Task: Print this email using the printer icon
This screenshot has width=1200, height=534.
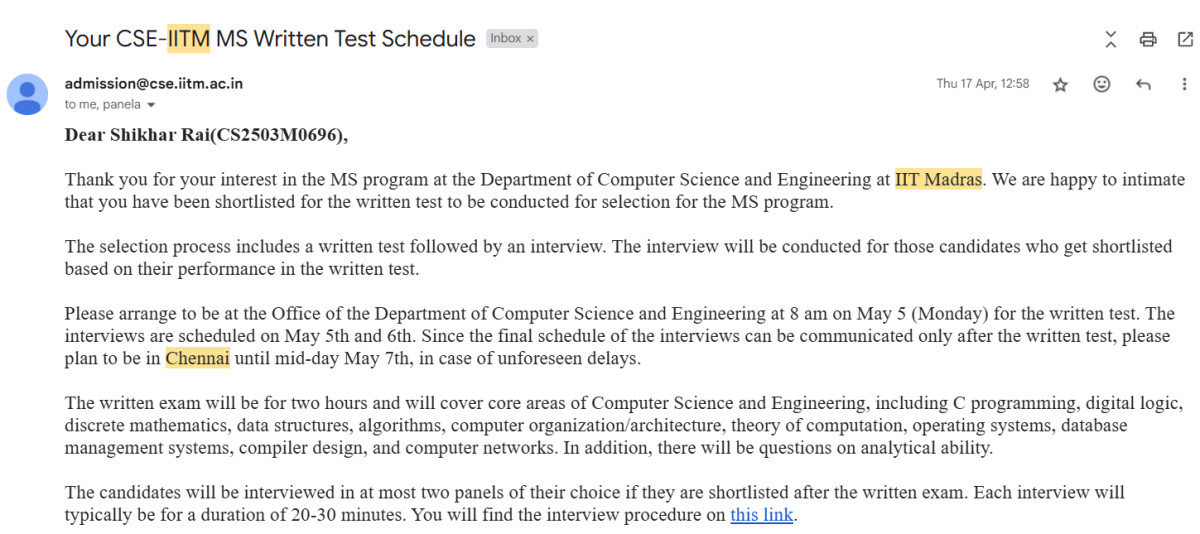Action: 1148,40
